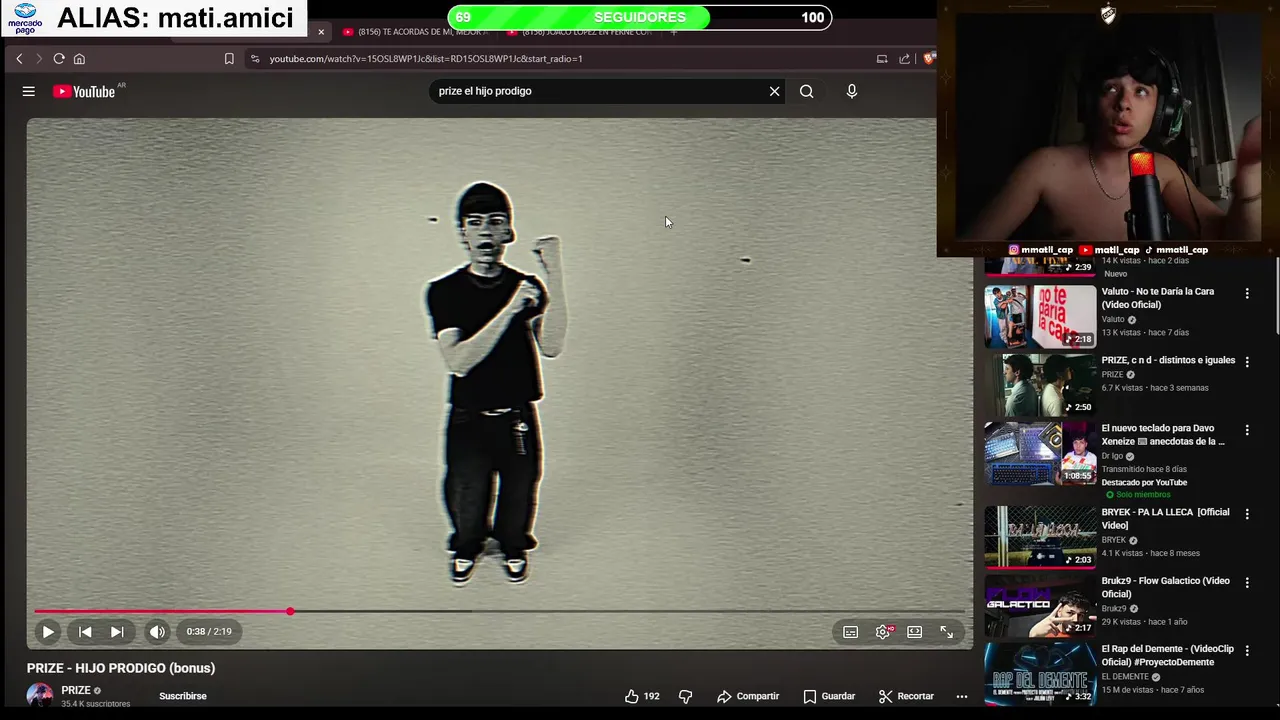1280x720 pixels.
Task: Open options for El Rap del Demente
Action: coord(1247,650)
